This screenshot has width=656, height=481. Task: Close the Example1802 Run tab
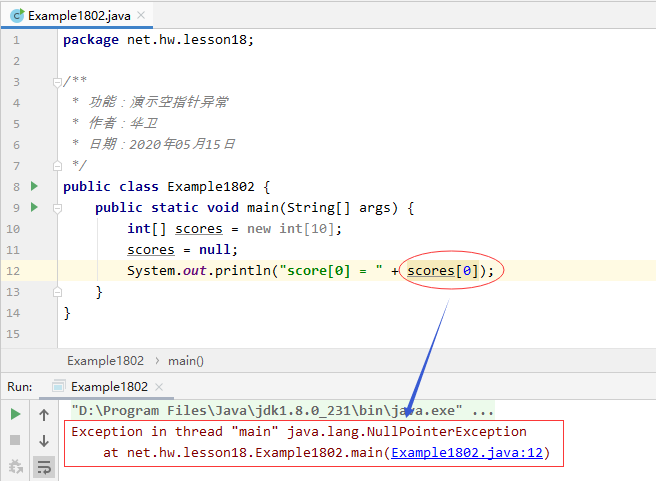click(x=159, y=387)
